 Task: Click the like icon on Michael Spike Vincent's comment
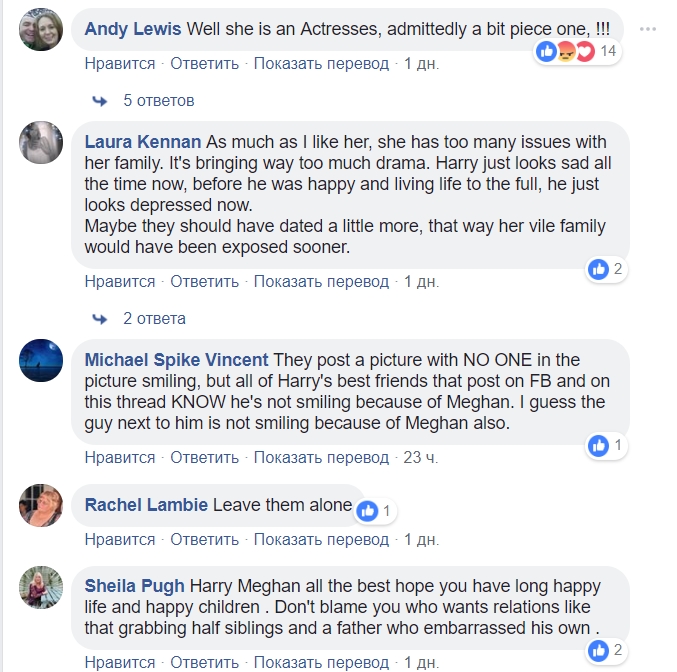(x=599, y=445)
